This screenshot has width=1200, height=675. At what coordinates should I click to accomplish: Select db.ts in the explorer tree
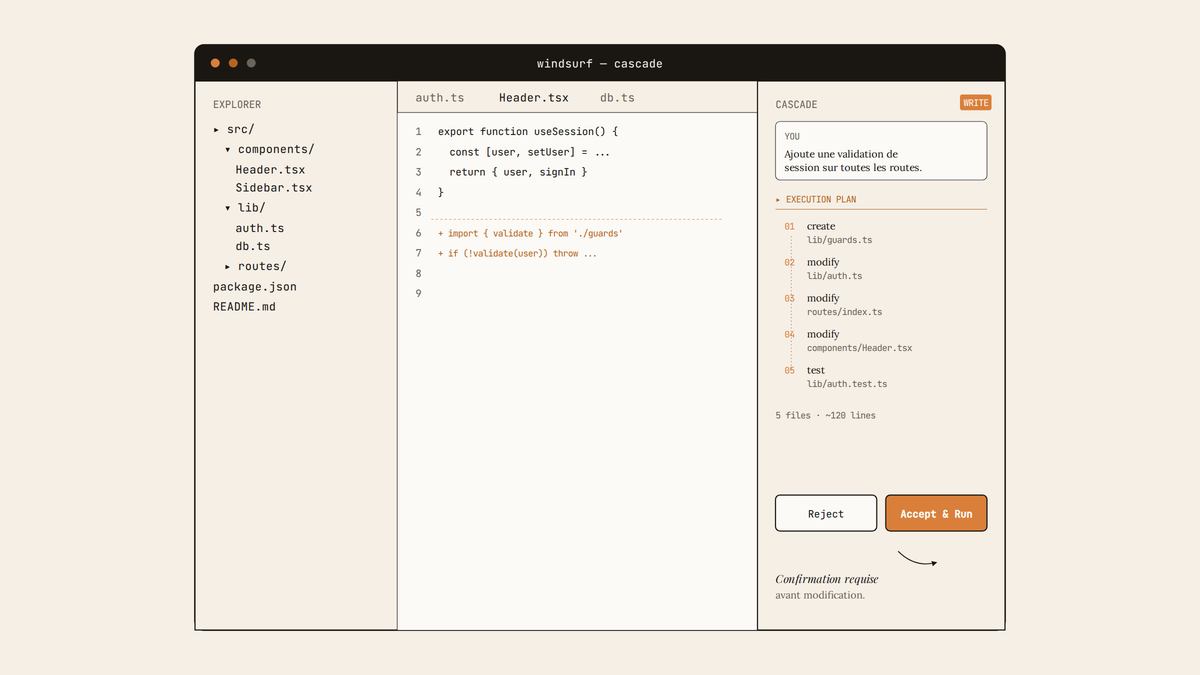click(253, 246)
